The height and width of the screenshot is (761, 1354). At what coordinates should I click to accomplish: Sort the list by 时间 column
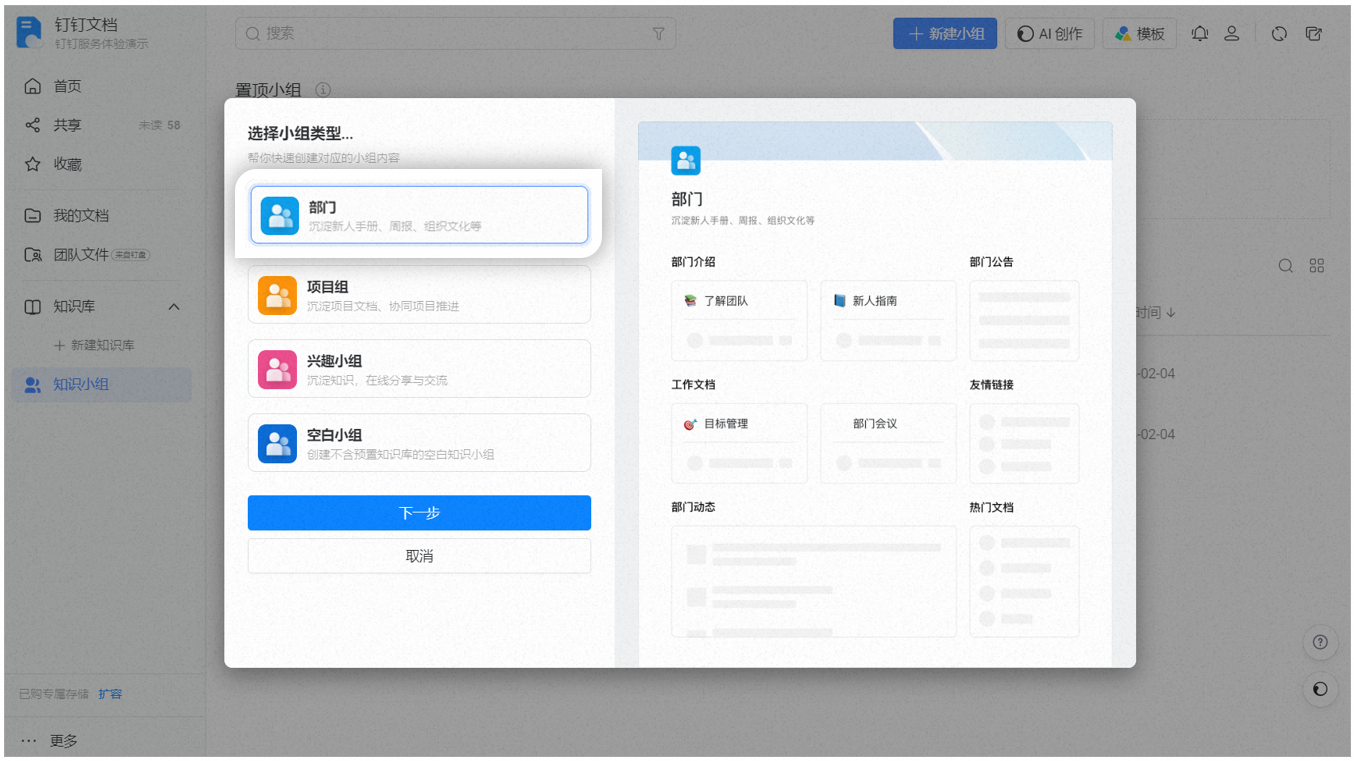pyautogui.click(x=1156, y=312)
